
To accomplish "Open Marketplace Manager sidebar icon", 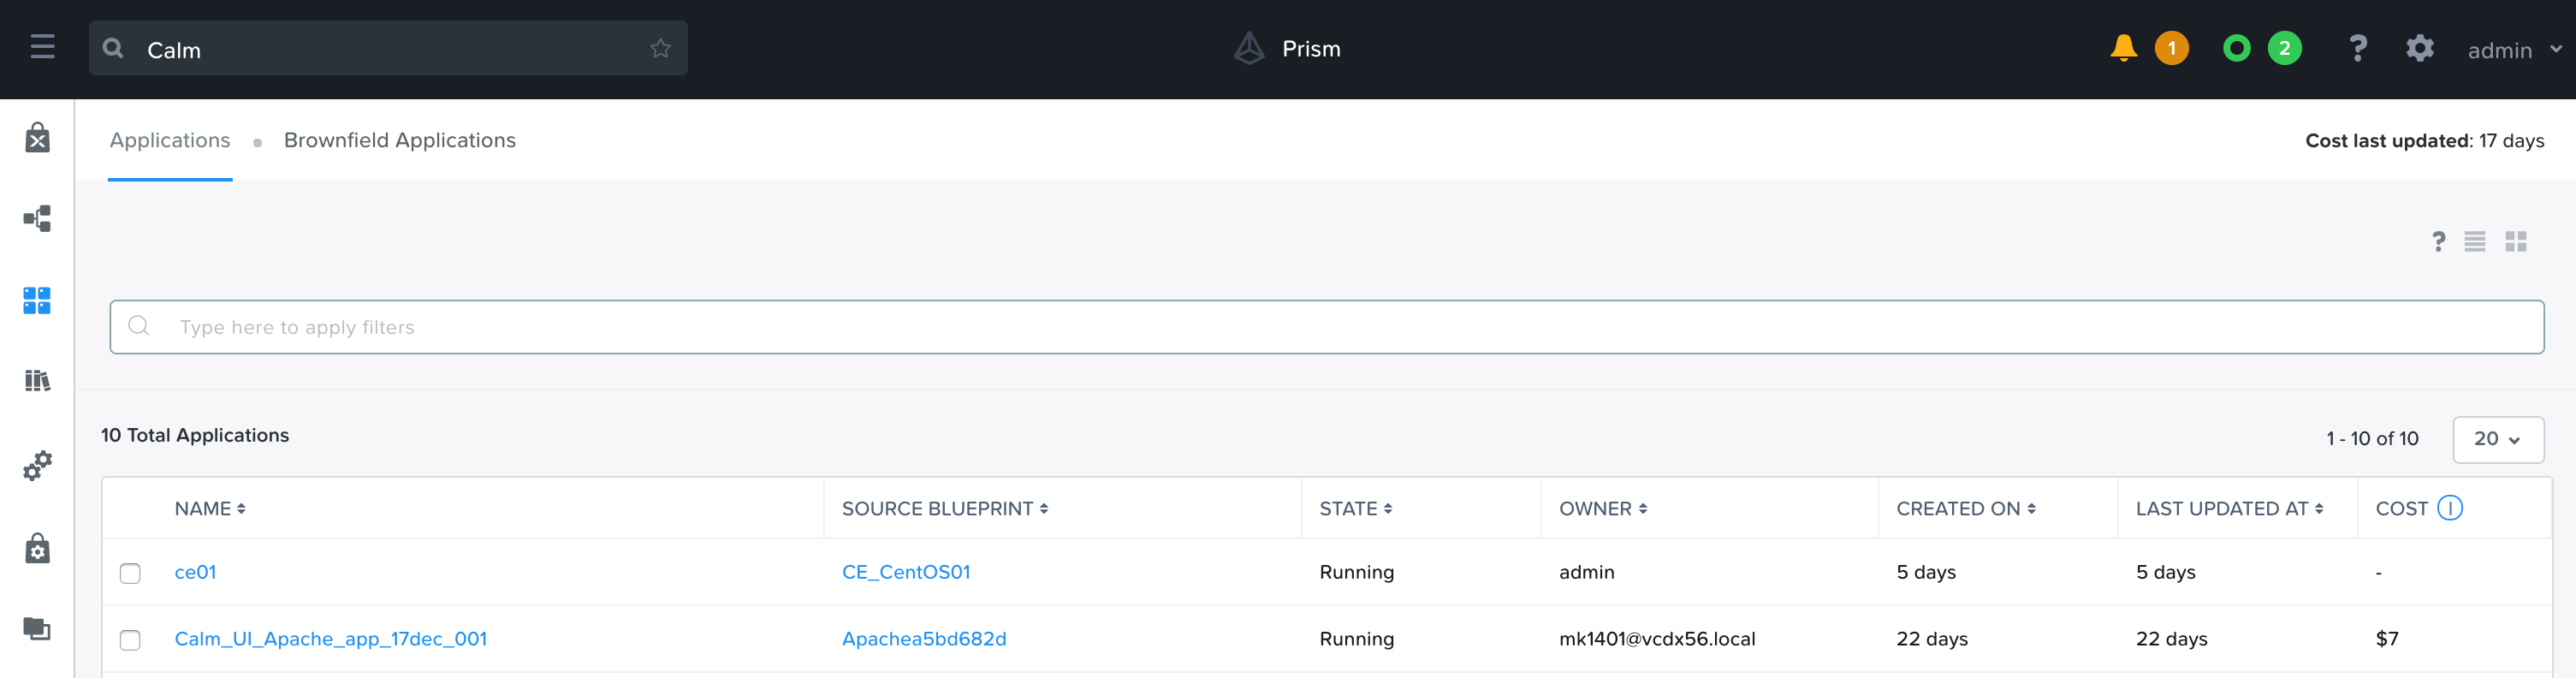I will pos(37,137).
